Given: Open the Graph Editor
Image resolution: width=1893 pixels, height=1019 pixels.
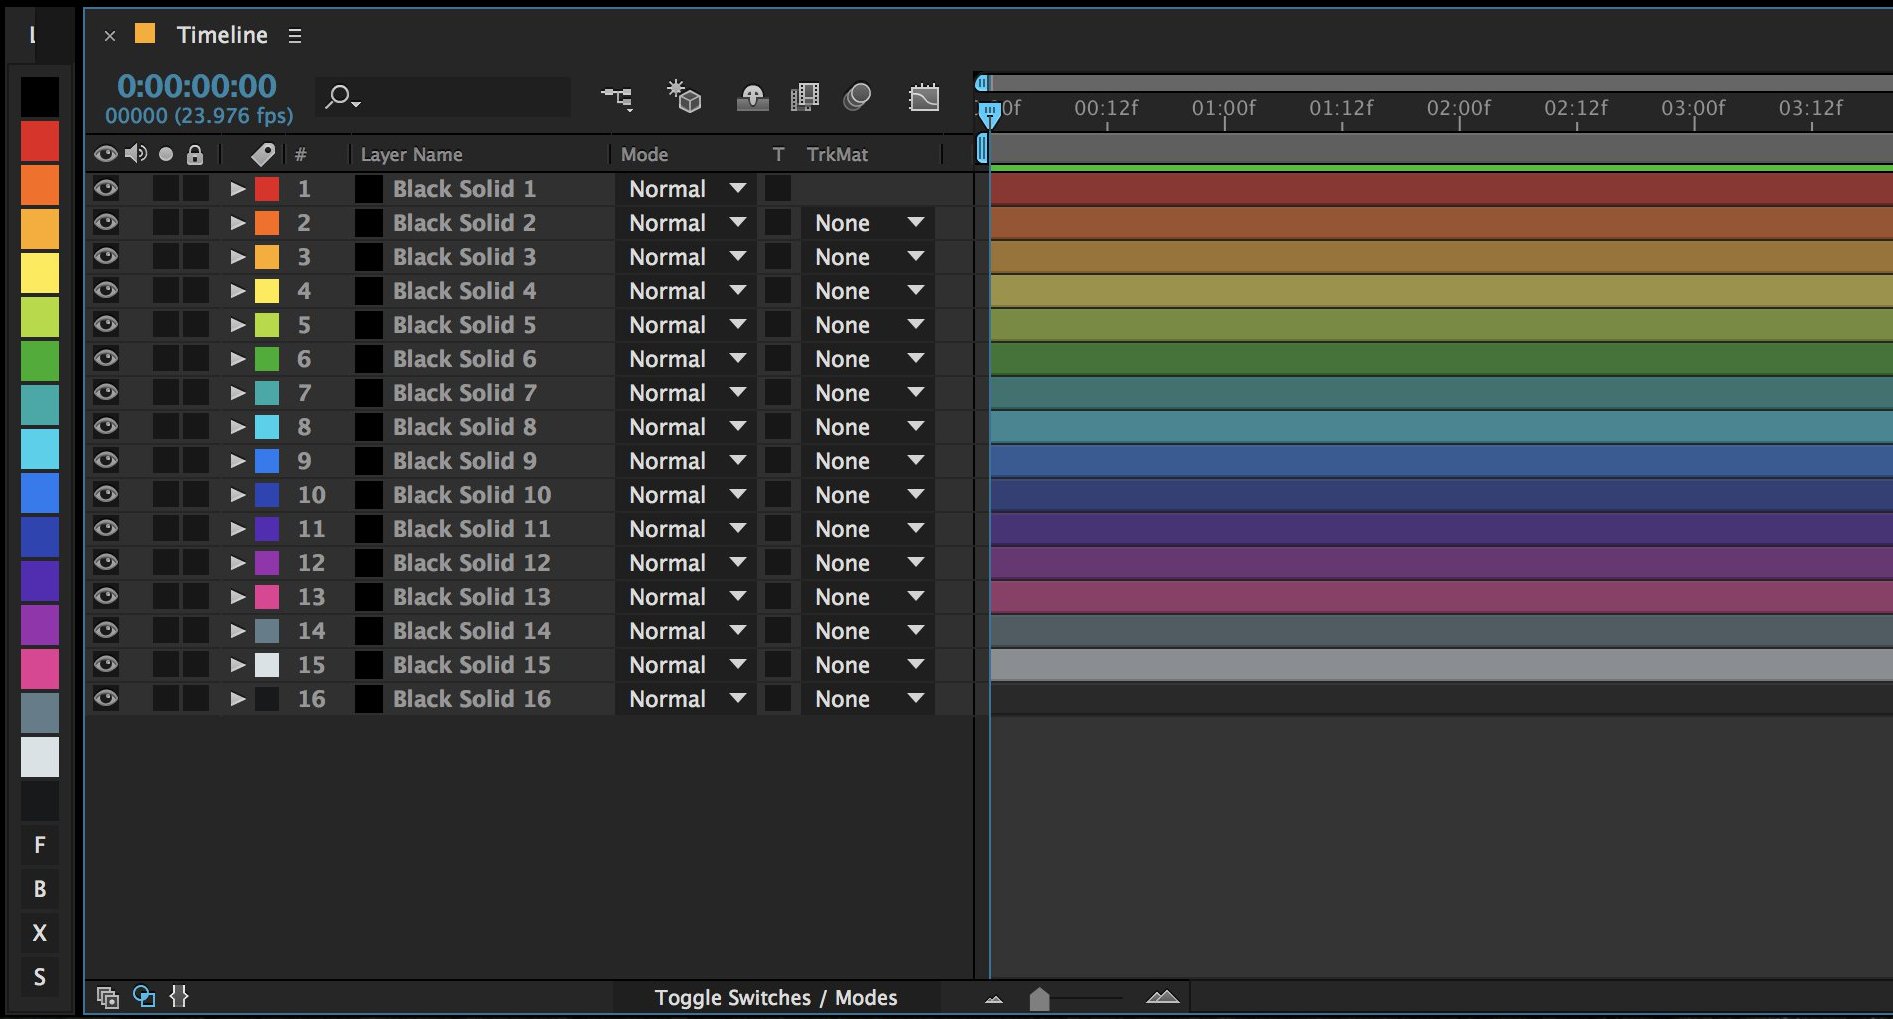Looking at the screenshot, I should tap(925, 97).
